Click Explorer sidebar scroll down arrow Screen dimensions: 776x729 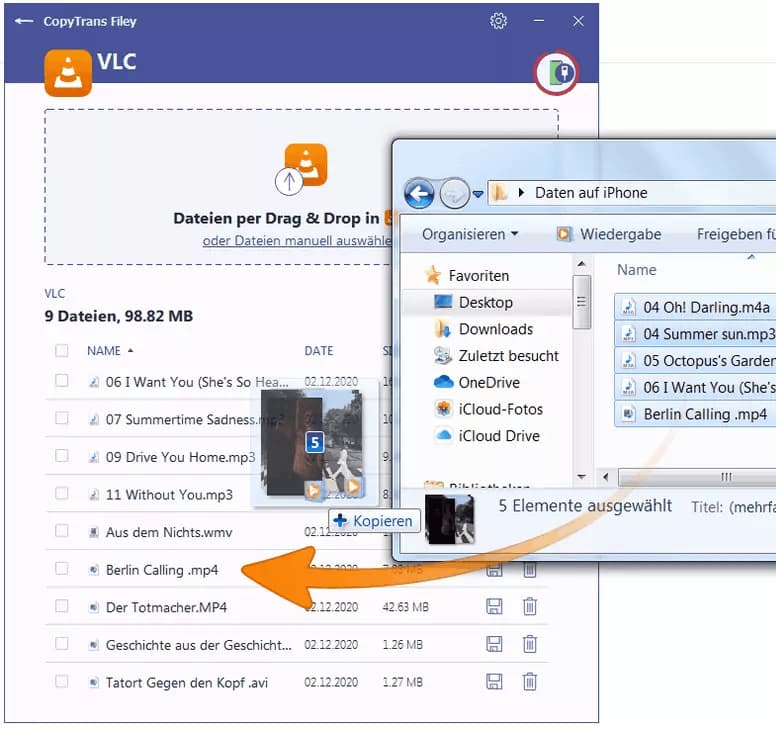click(x=582, y=477)
